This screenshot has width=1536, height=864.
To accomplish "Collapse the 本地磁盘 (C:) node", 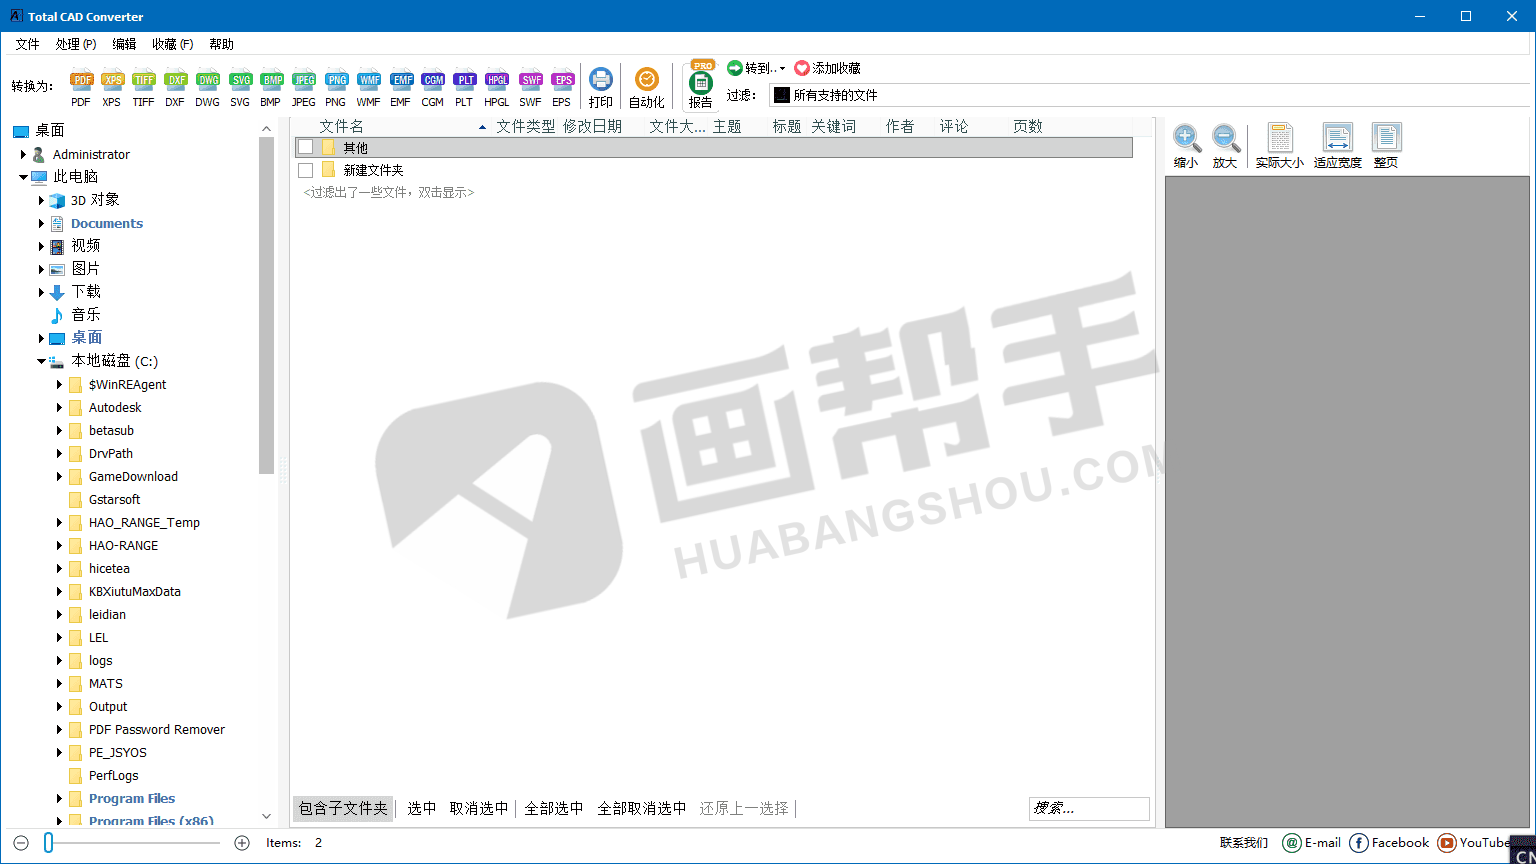I will 41,361.
